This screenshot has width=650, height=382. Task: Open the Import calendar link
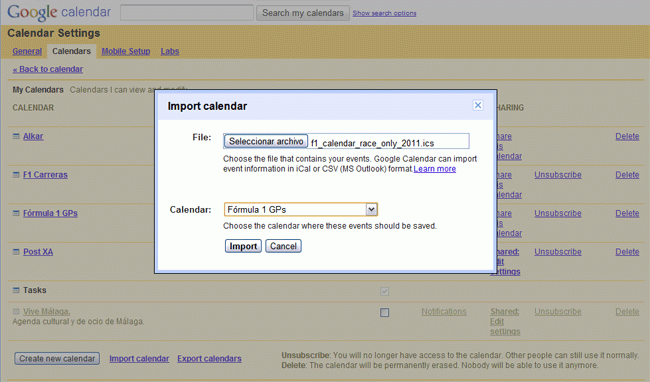click(x=139, y=359)
